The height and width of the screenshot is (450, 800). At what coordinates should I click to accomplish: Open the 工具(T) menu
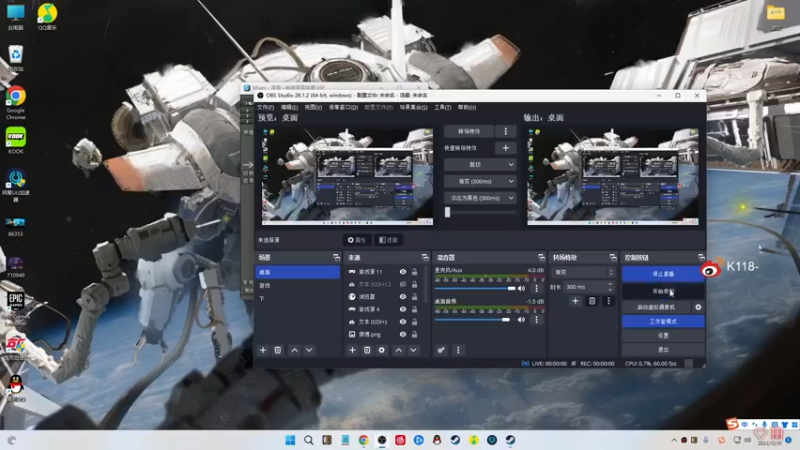point(442,107)
